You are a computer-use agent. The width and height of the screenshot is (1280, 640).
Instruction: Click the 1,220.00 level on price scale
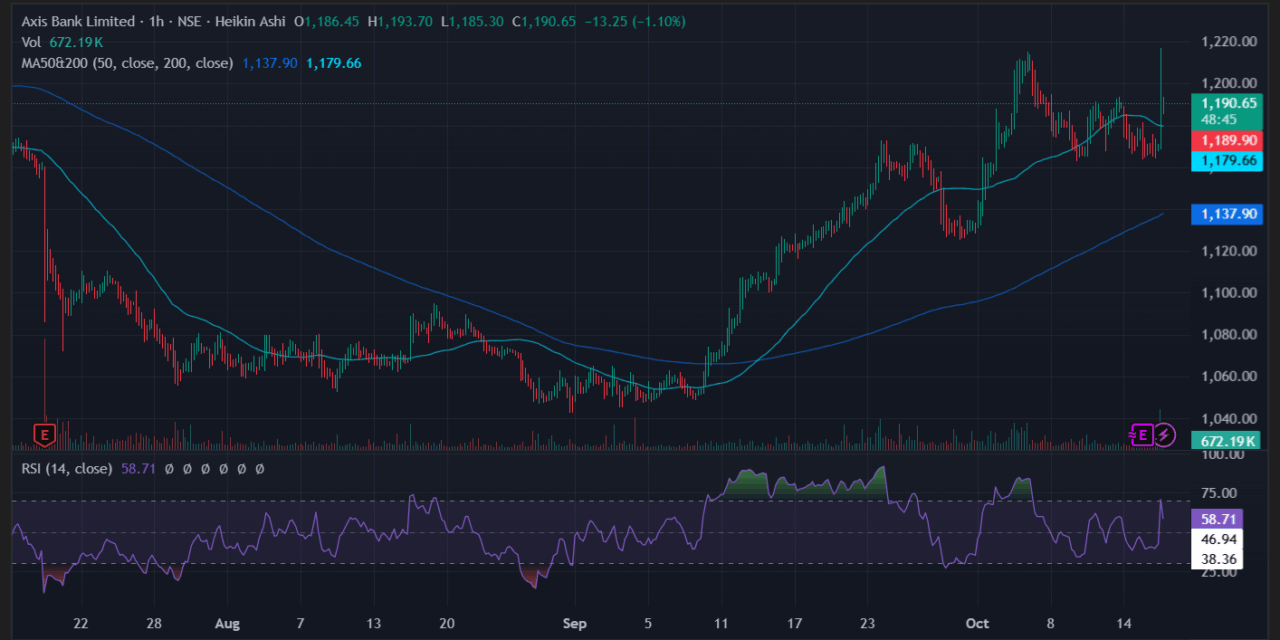click(1228, 42)
